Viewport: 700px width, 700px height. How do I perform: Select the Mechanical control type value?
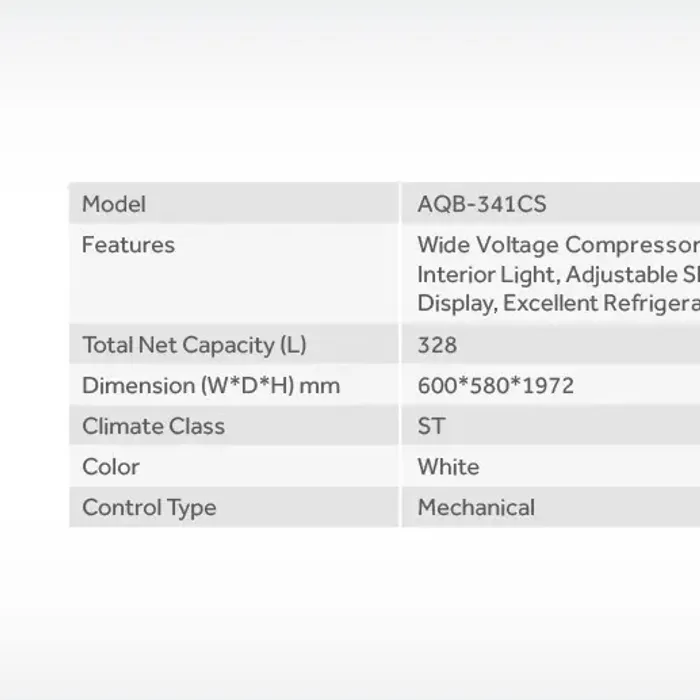[476, 507]
